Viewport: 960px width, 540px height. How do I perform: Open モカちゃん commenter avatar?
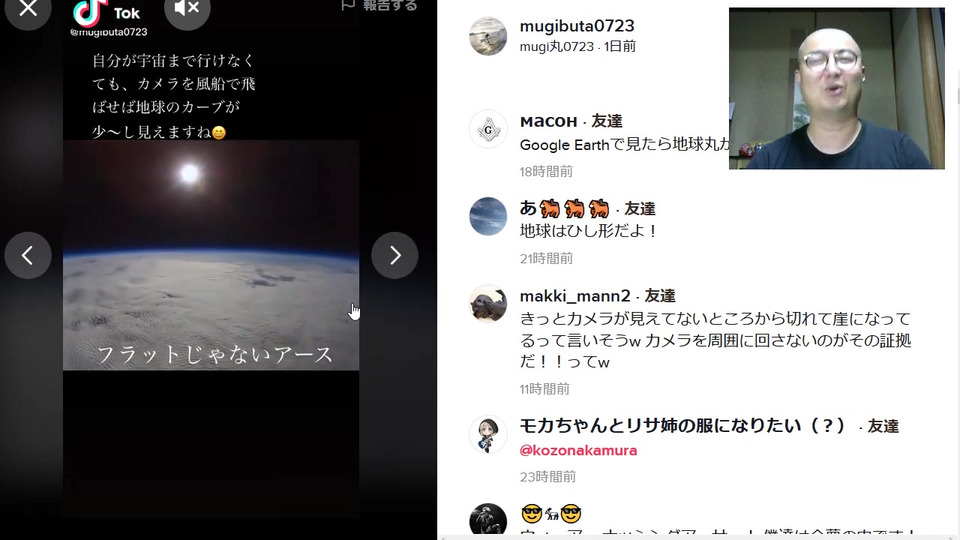coord(488,434)
